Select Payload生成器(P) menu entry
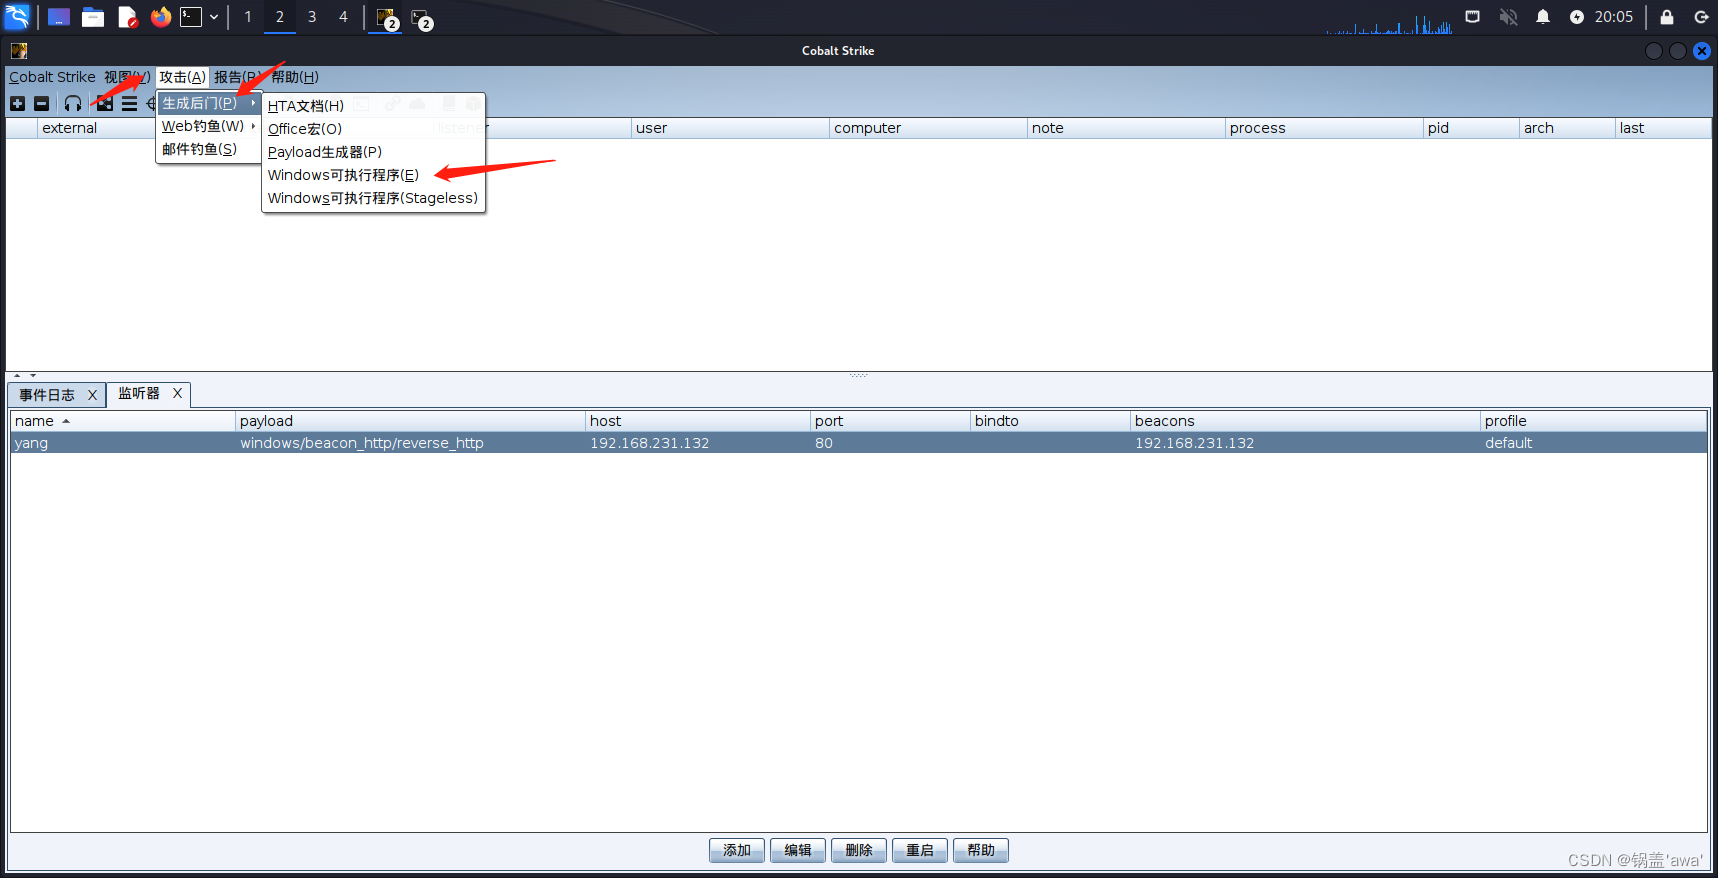 coord(373,152)
